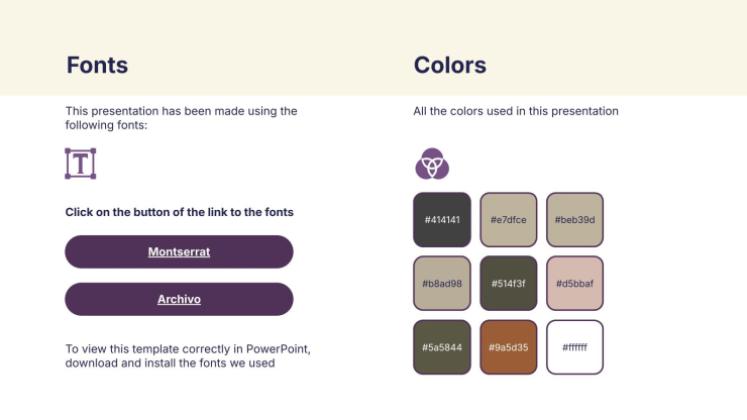Select the #414141 dark gray swatch

point(442,220)
